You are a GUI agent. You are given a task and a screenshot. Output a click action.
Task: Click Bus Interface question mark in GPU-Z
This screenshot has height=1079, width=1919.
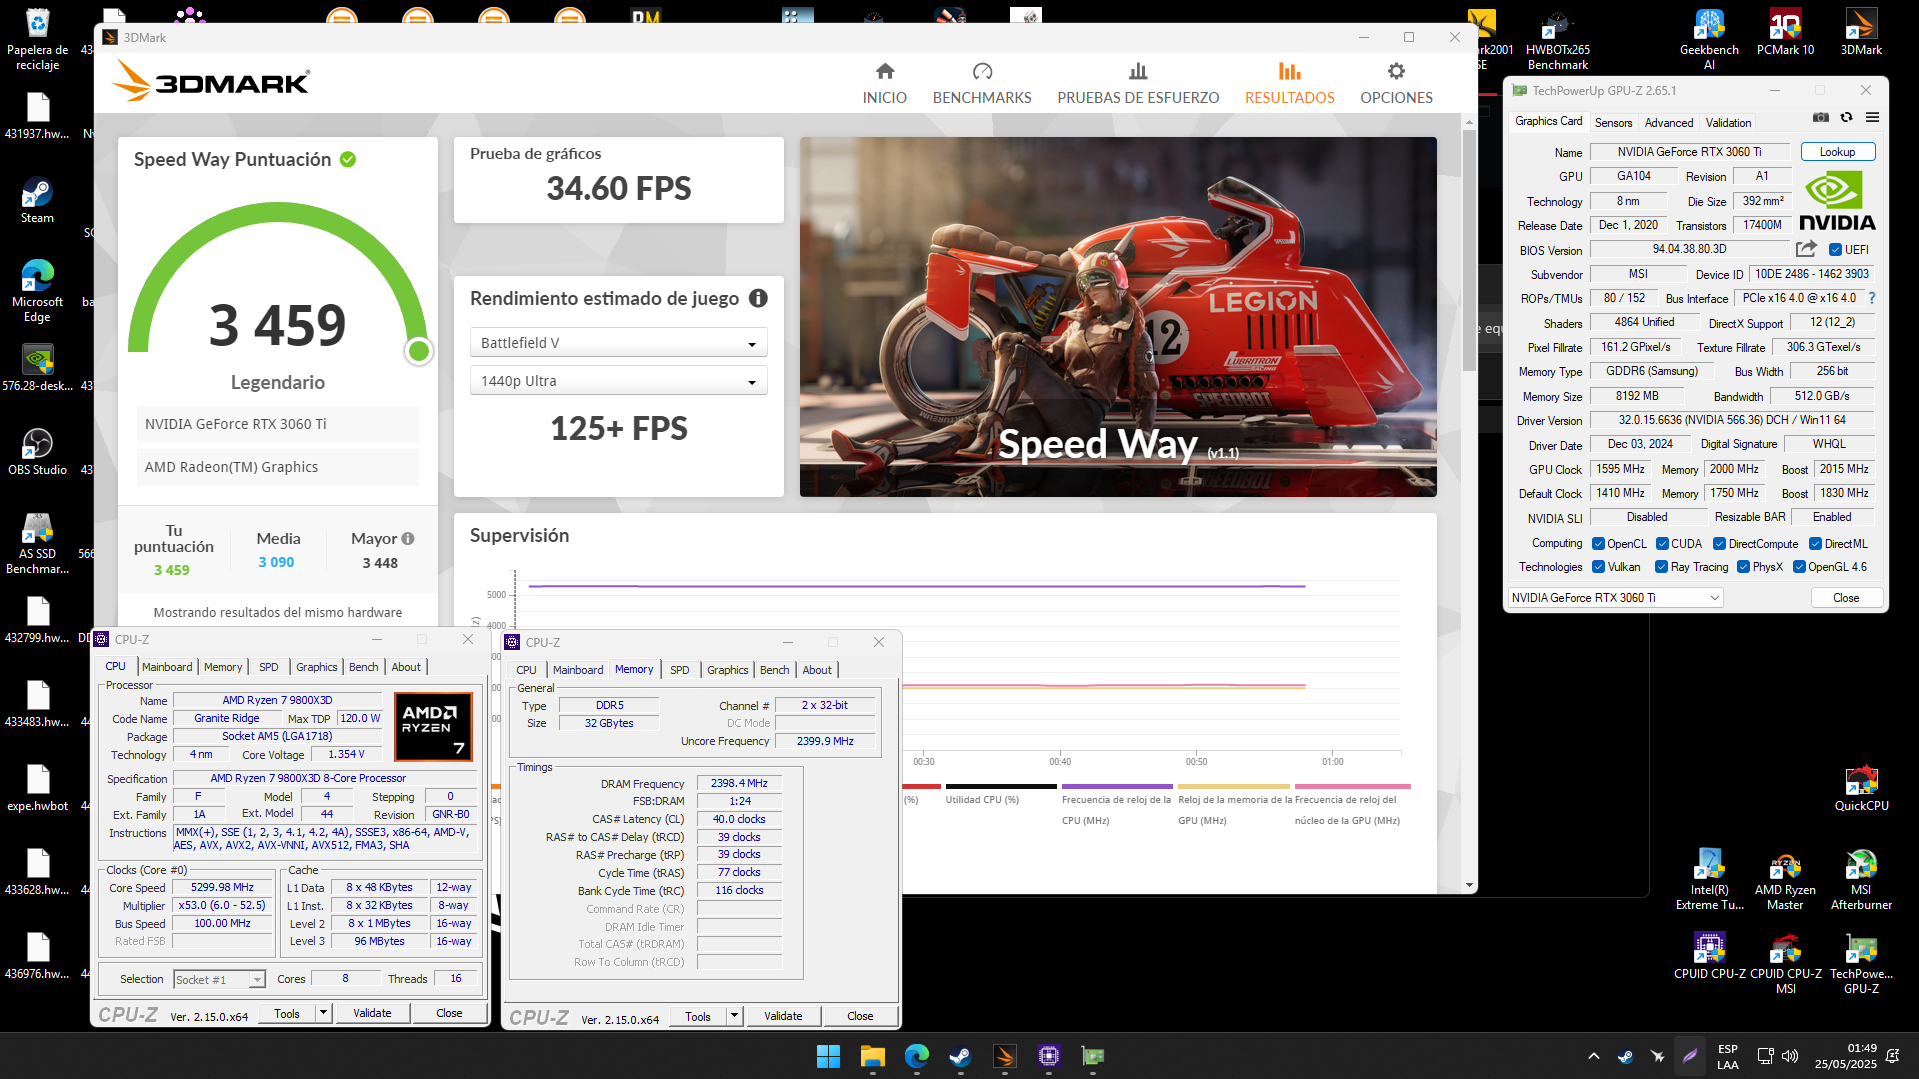coord(1872,298)
